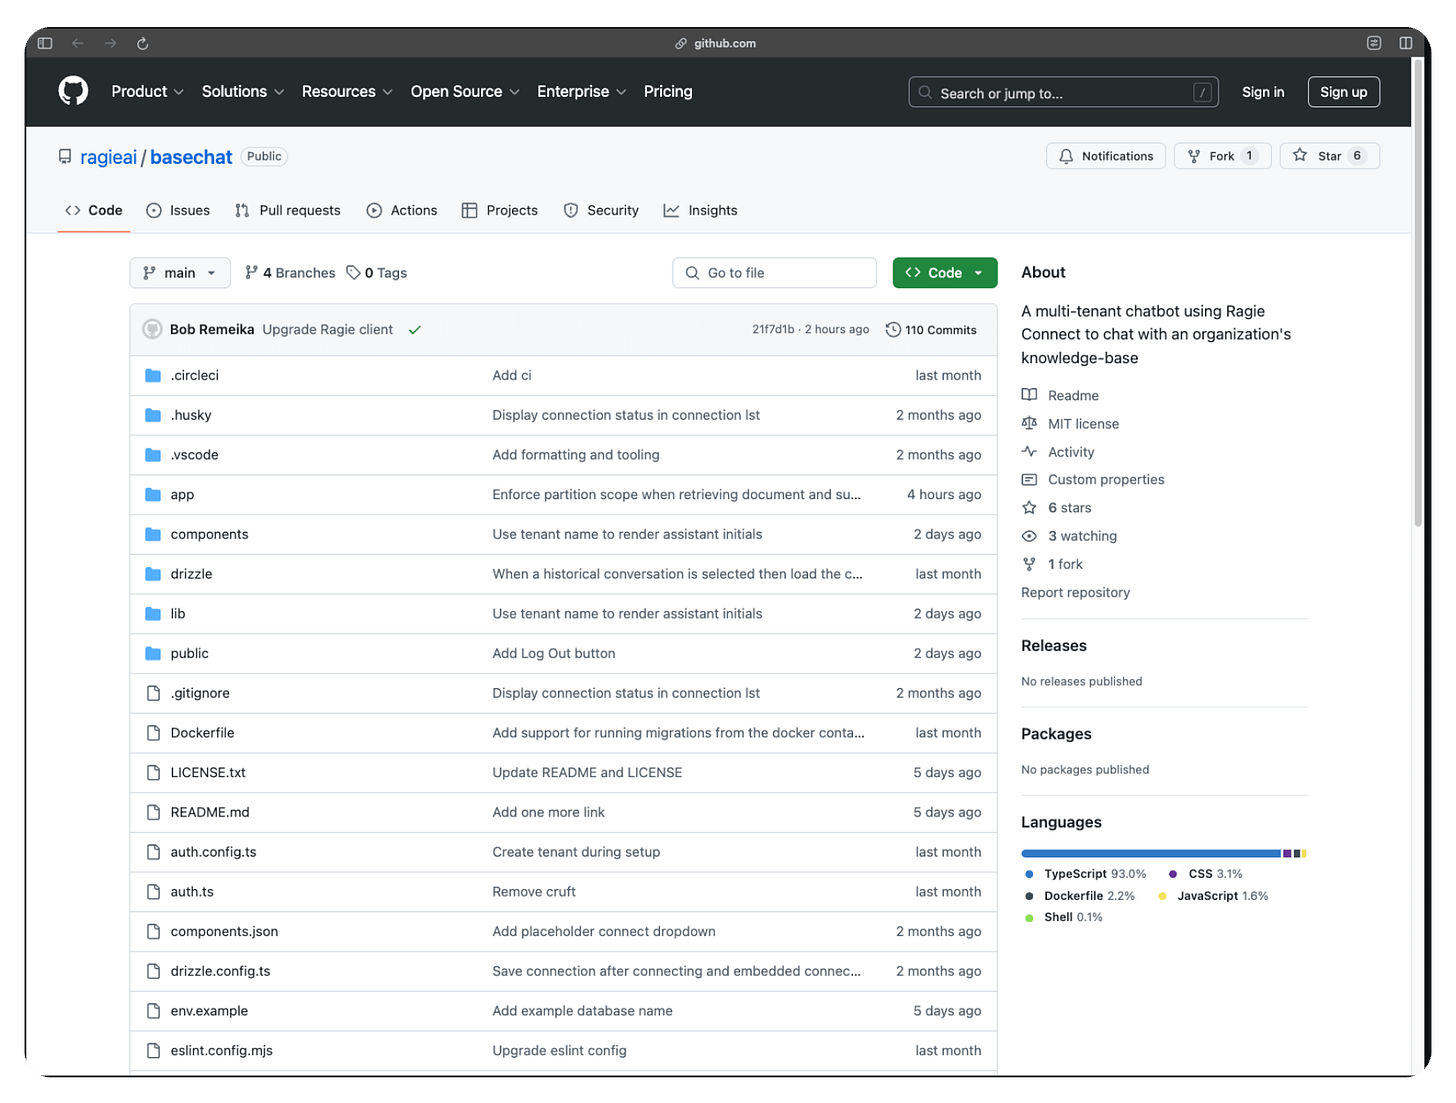The width and height of the screenshot is (1456, 1103).
Task: Open the main branch selector
Action: pyautogui.click(x=180, y=273)
